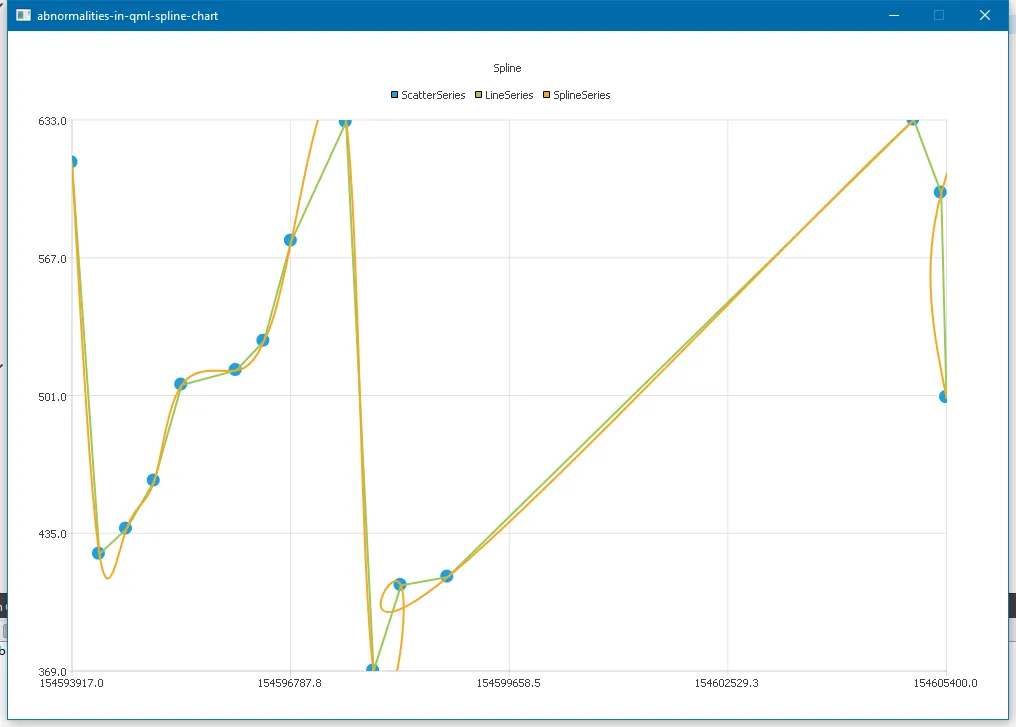The height and width of the screenshot is (727, 1016).
Task: Select the SplineSeries legend label
Action: point(581,95)
